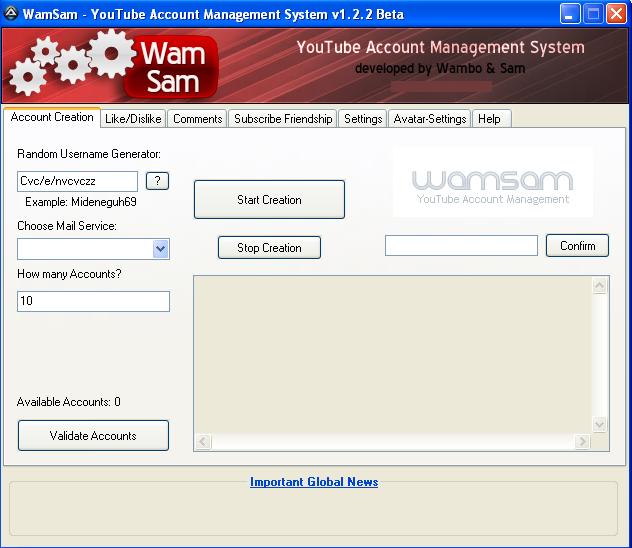Click the log scroll left arrow

(203, 442)
